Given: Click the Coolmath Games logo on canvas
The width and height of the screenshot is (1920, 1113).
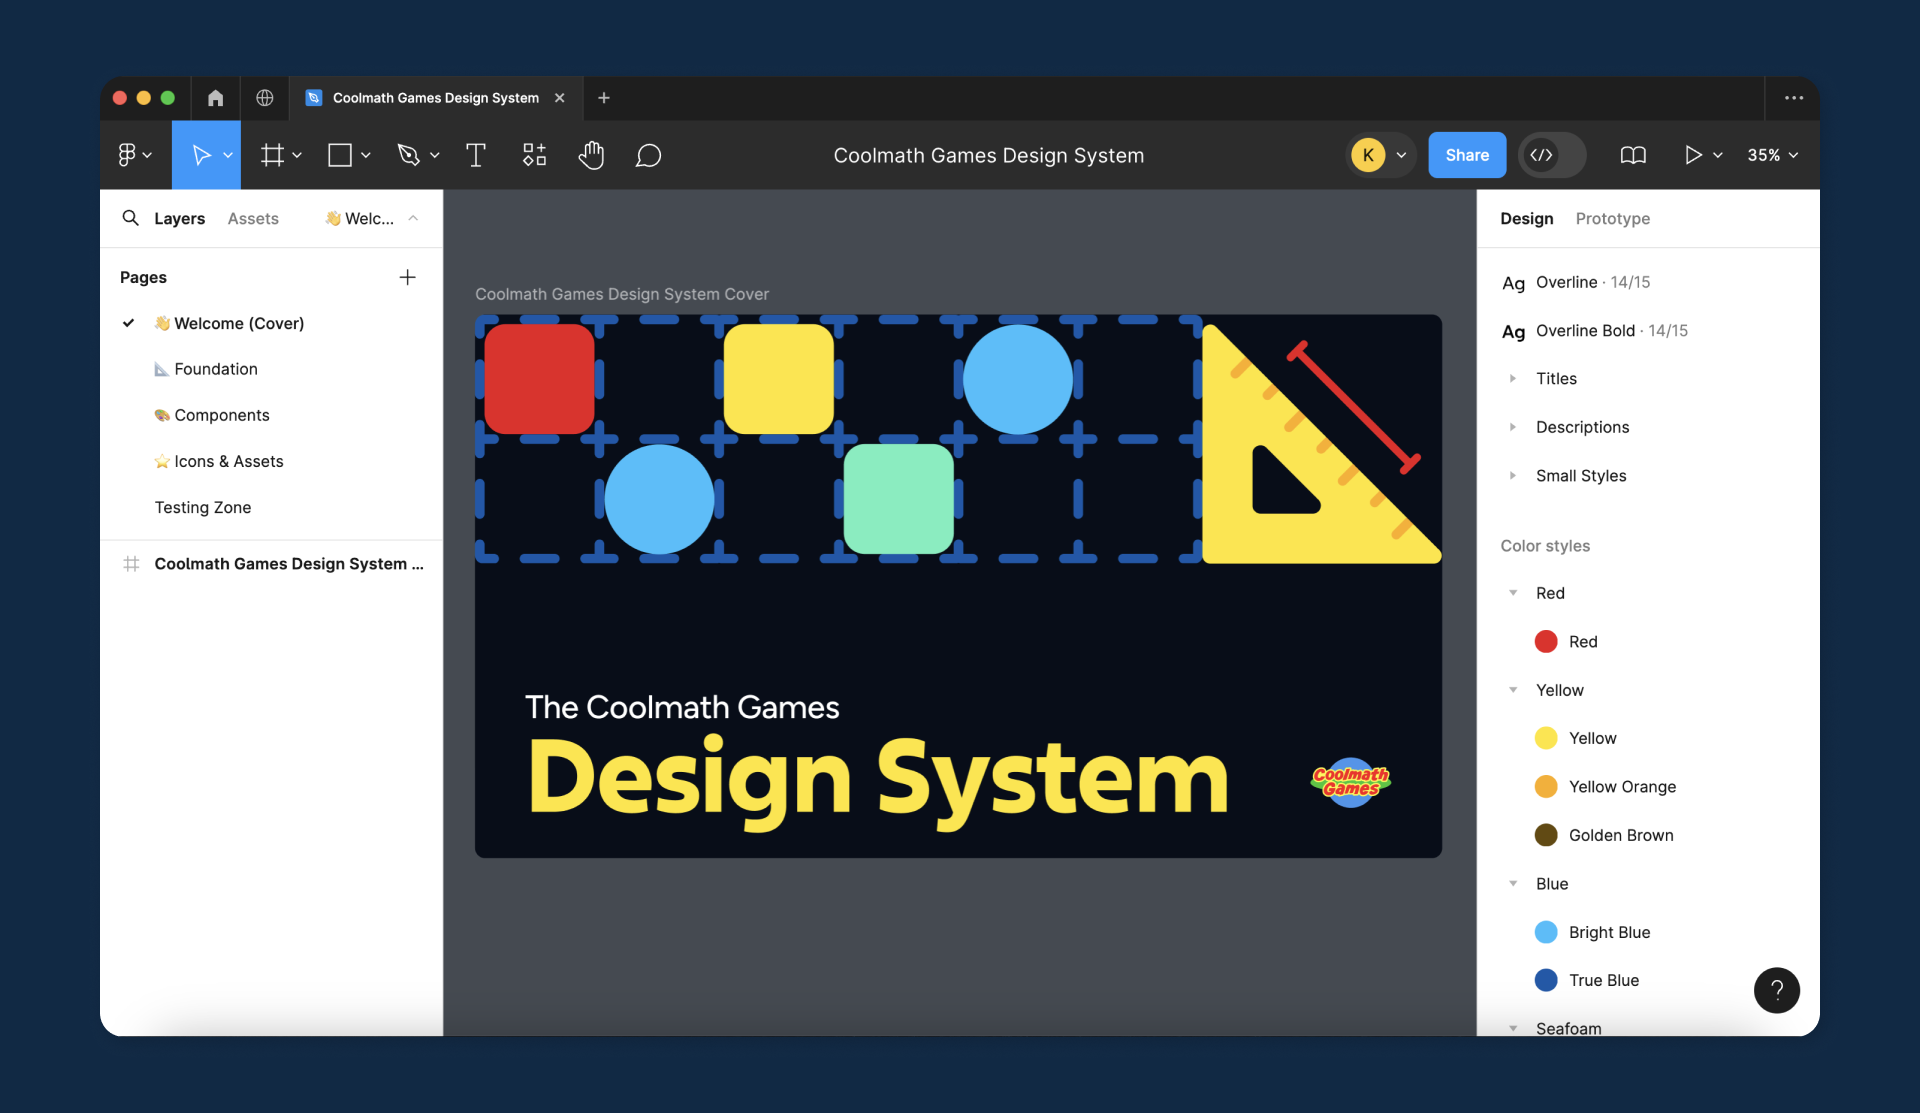Looking at the screenshot, I should 1351,781.
